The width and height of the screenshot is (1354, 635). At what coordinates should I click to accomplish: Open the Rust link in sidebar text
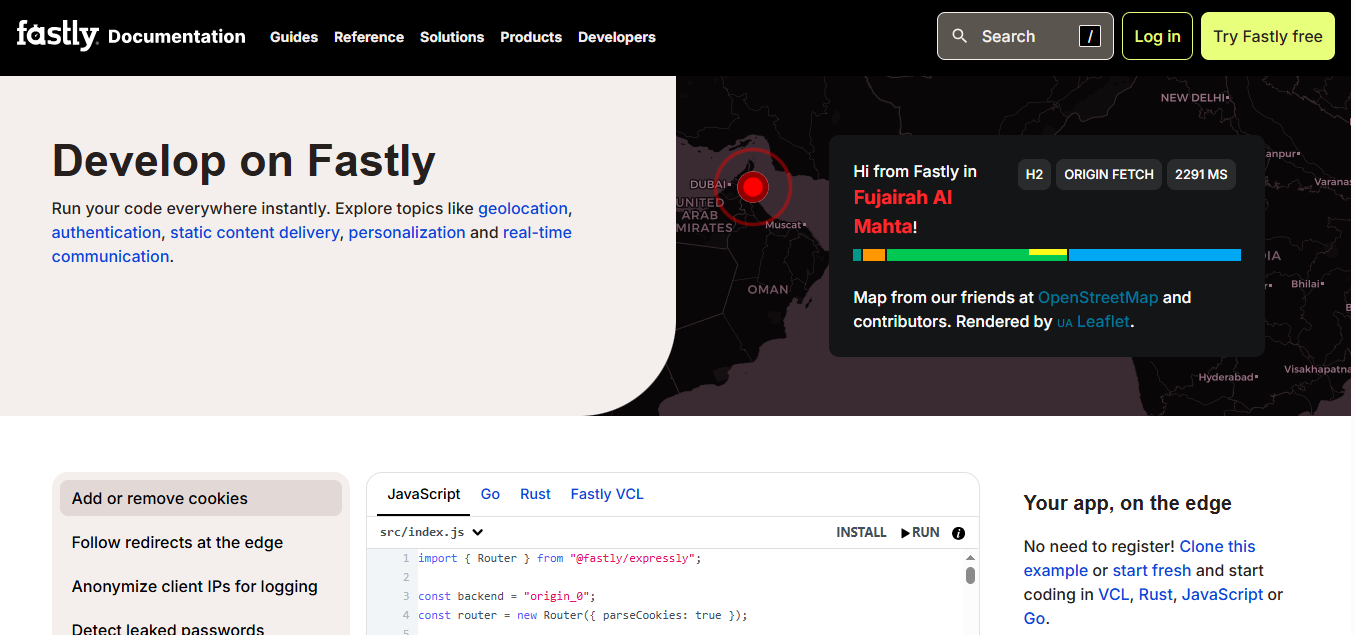click(1155, 594)
